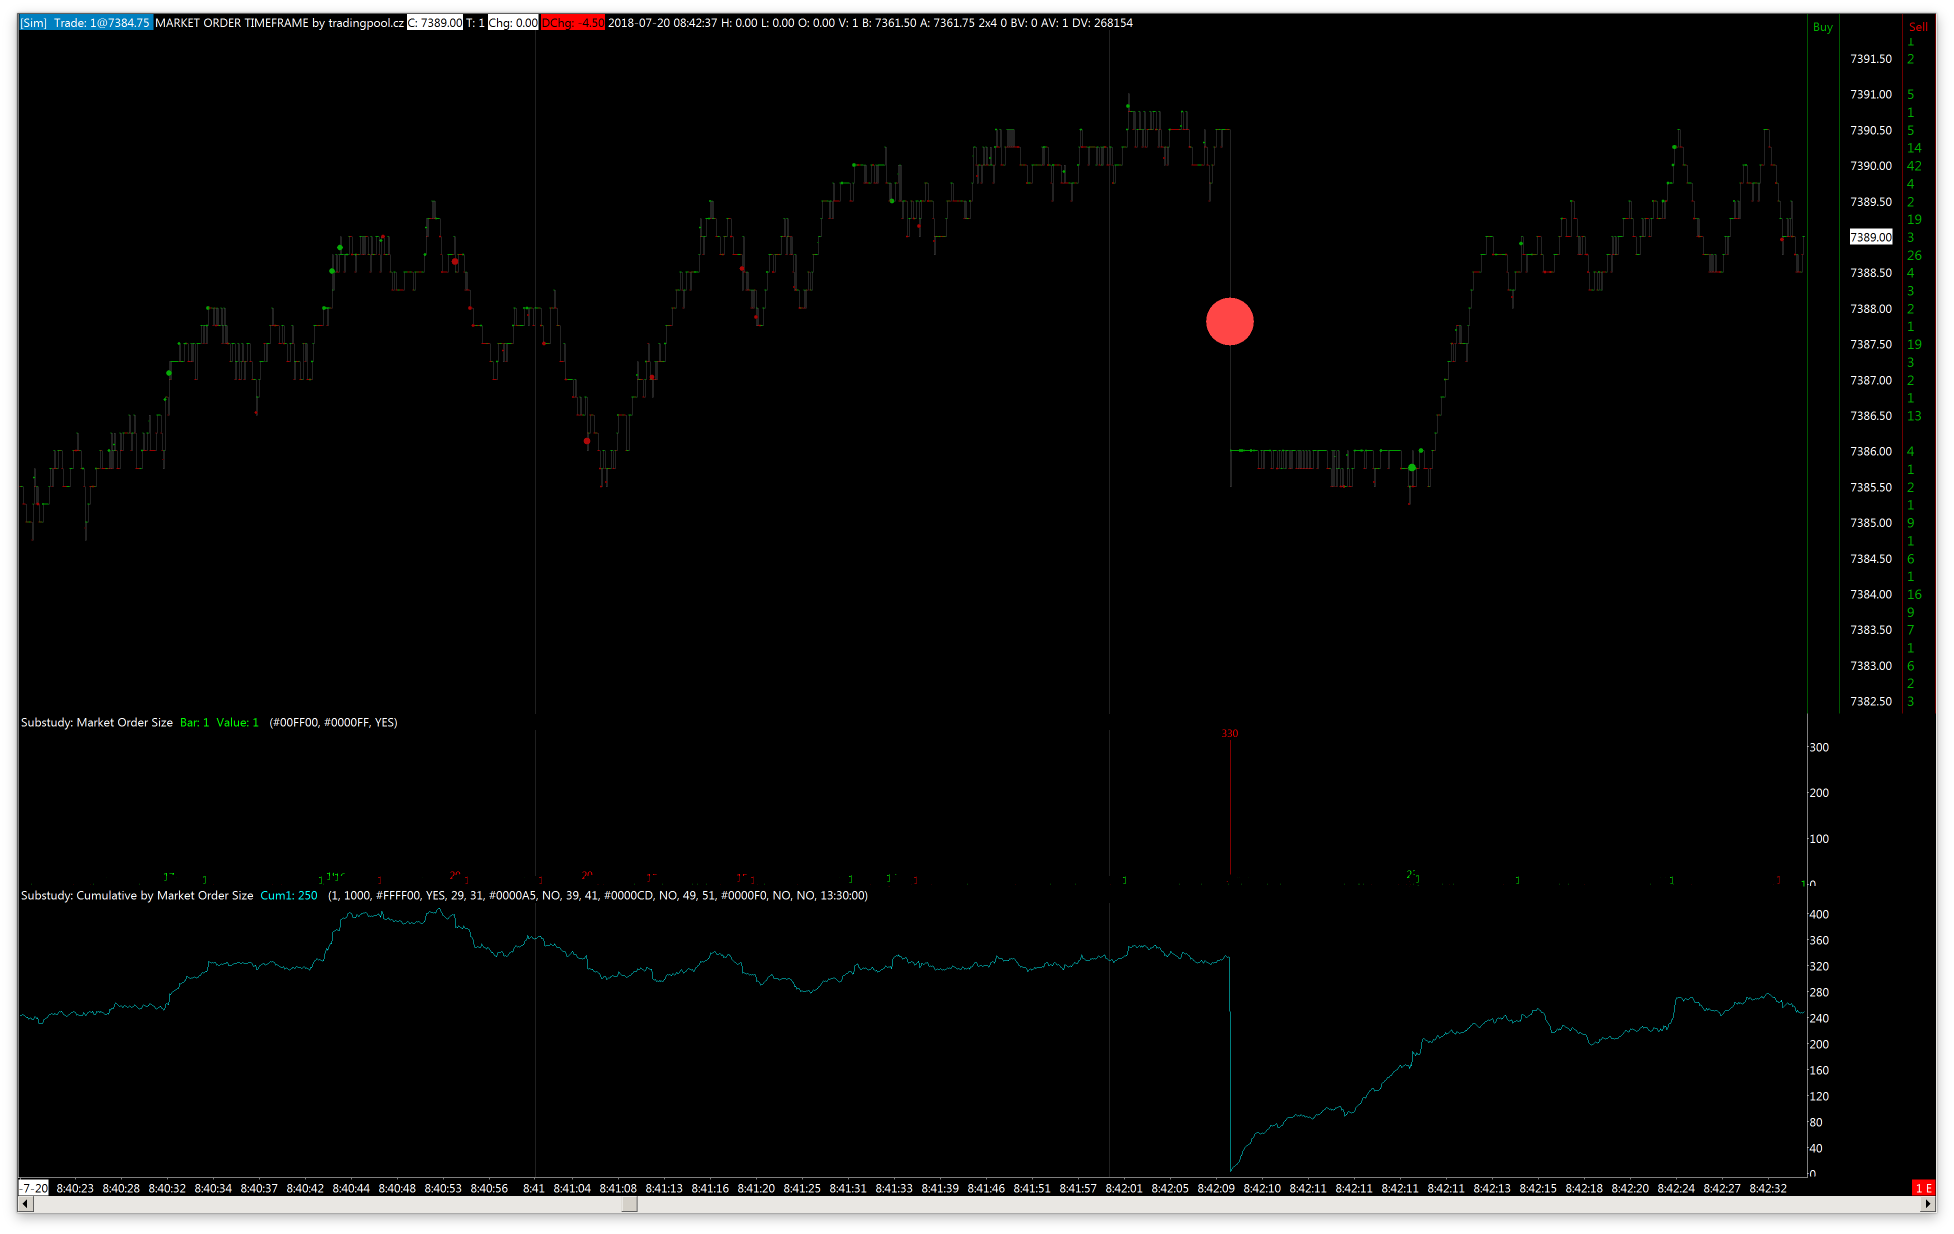
Task: Click the 8:40:56 time axis label
Action: coord(489,1188)
